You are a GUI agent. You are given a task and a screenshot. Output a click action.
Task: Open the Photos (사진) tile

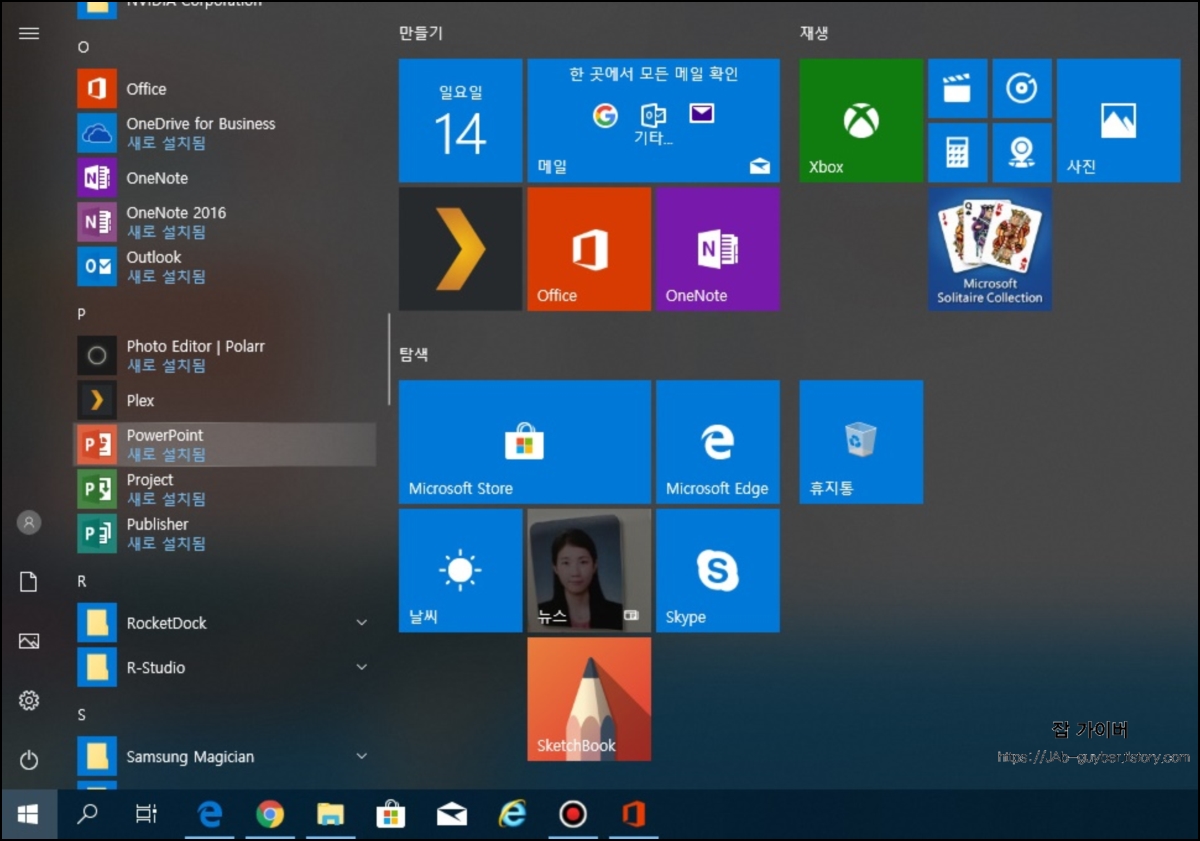pyautogui.click(x=1118, y=120)
